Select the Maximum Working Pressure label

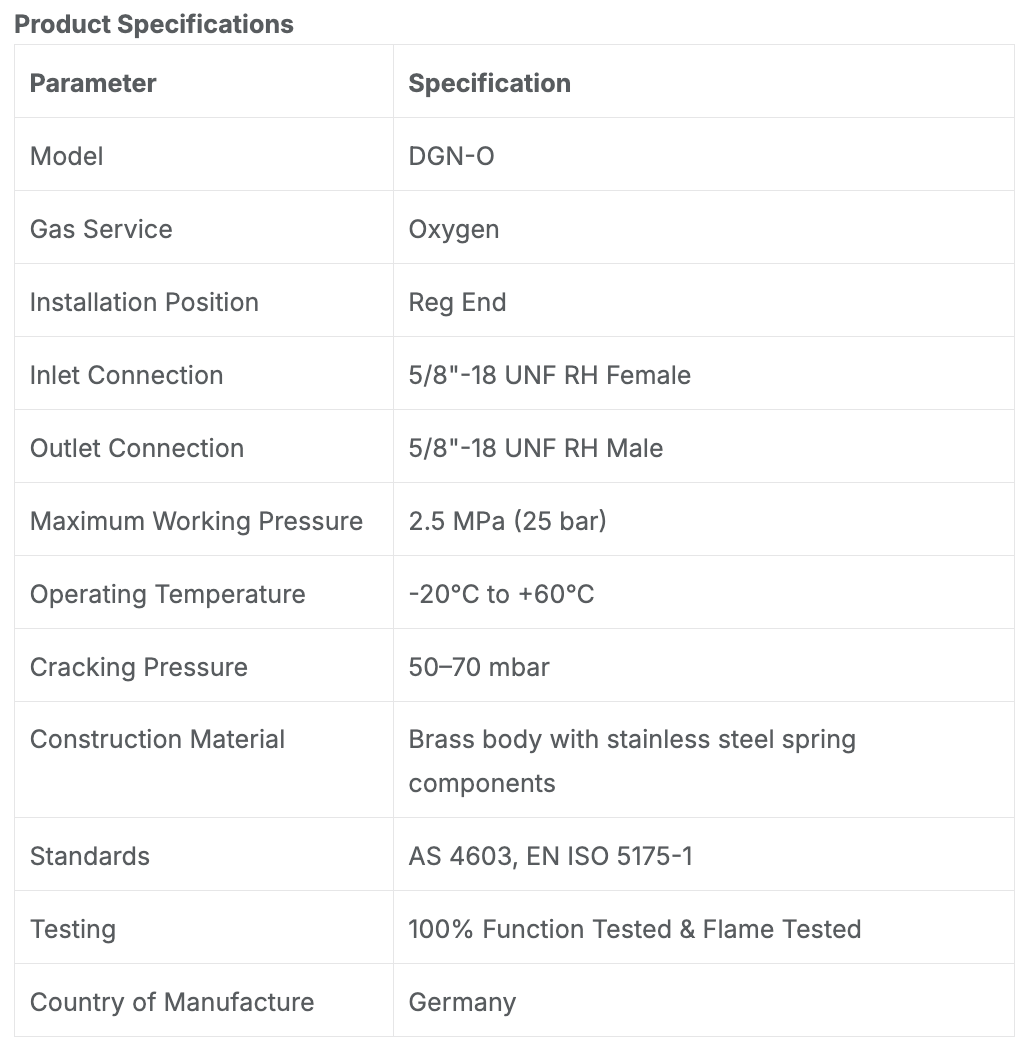[x=197, y=521]
